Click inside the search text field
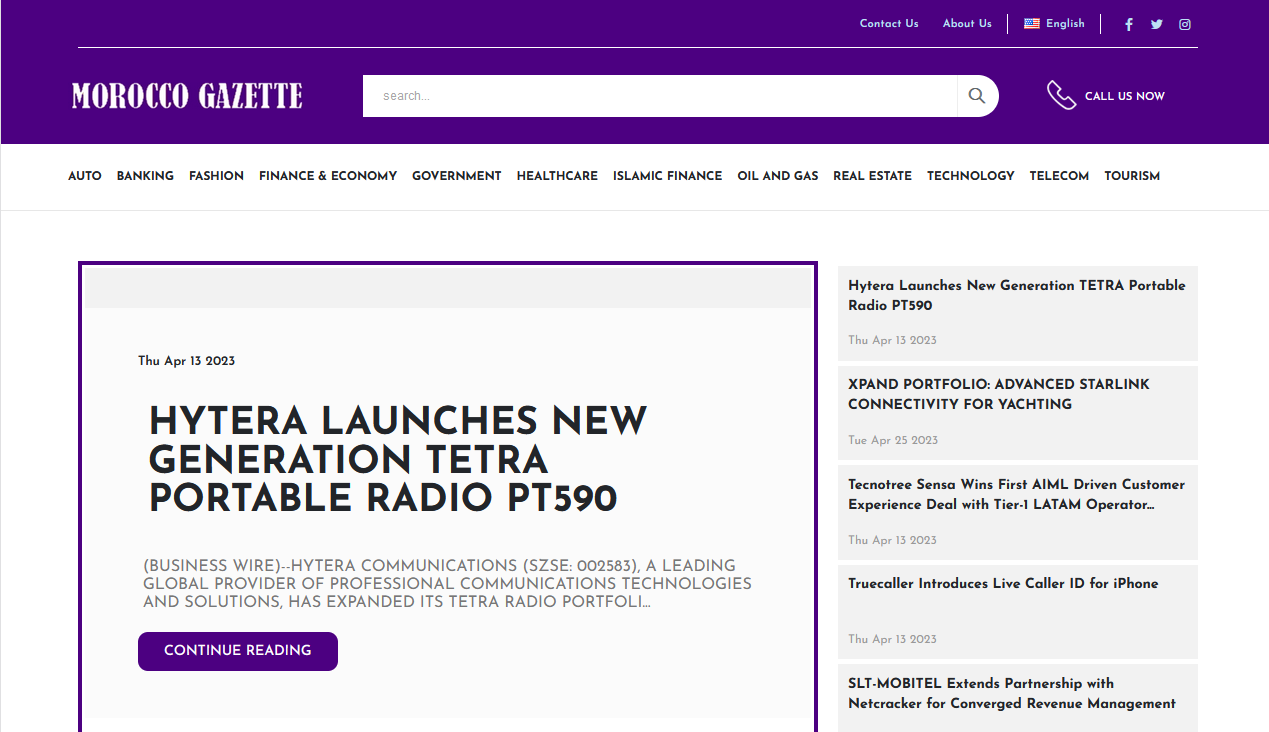This screenshot has width=1269, height=732. (660, 96)
